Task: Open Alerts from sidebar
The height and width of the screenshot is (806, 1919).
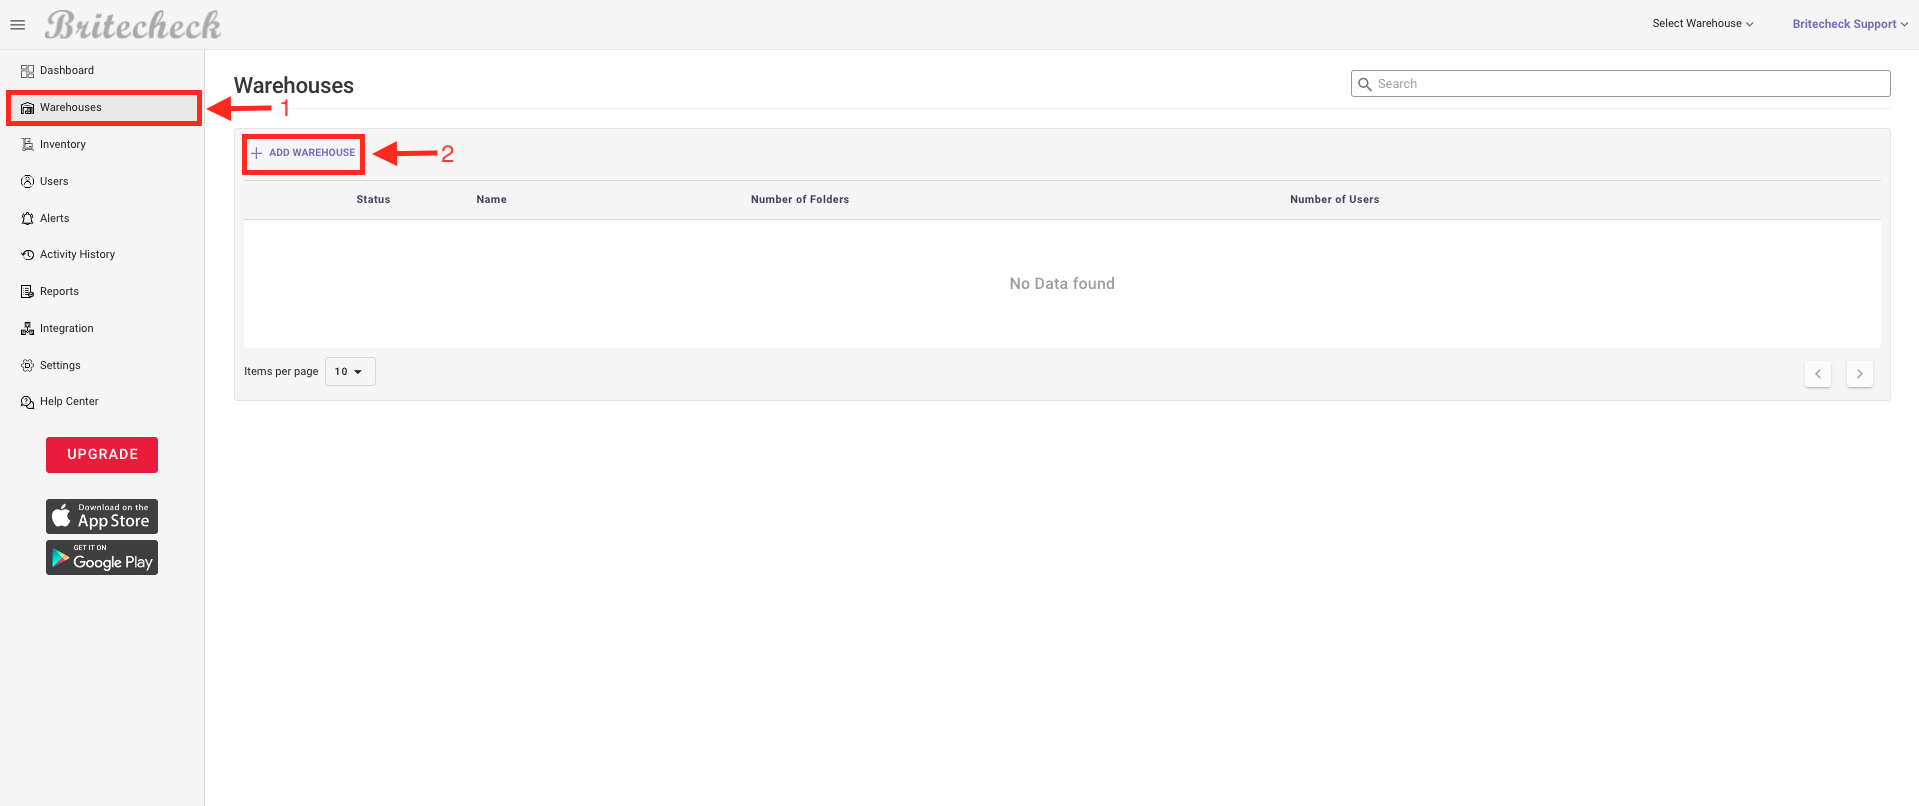Action: pos(55,218)
